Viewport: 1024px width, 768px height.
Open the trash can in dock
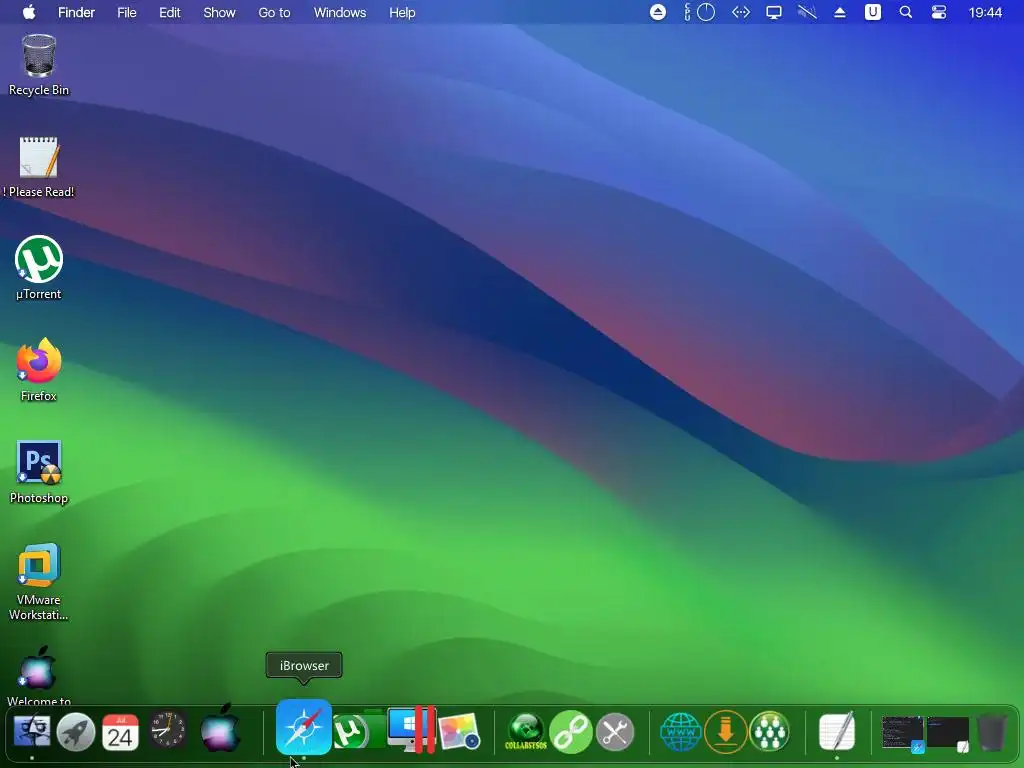tap(991, 732)
